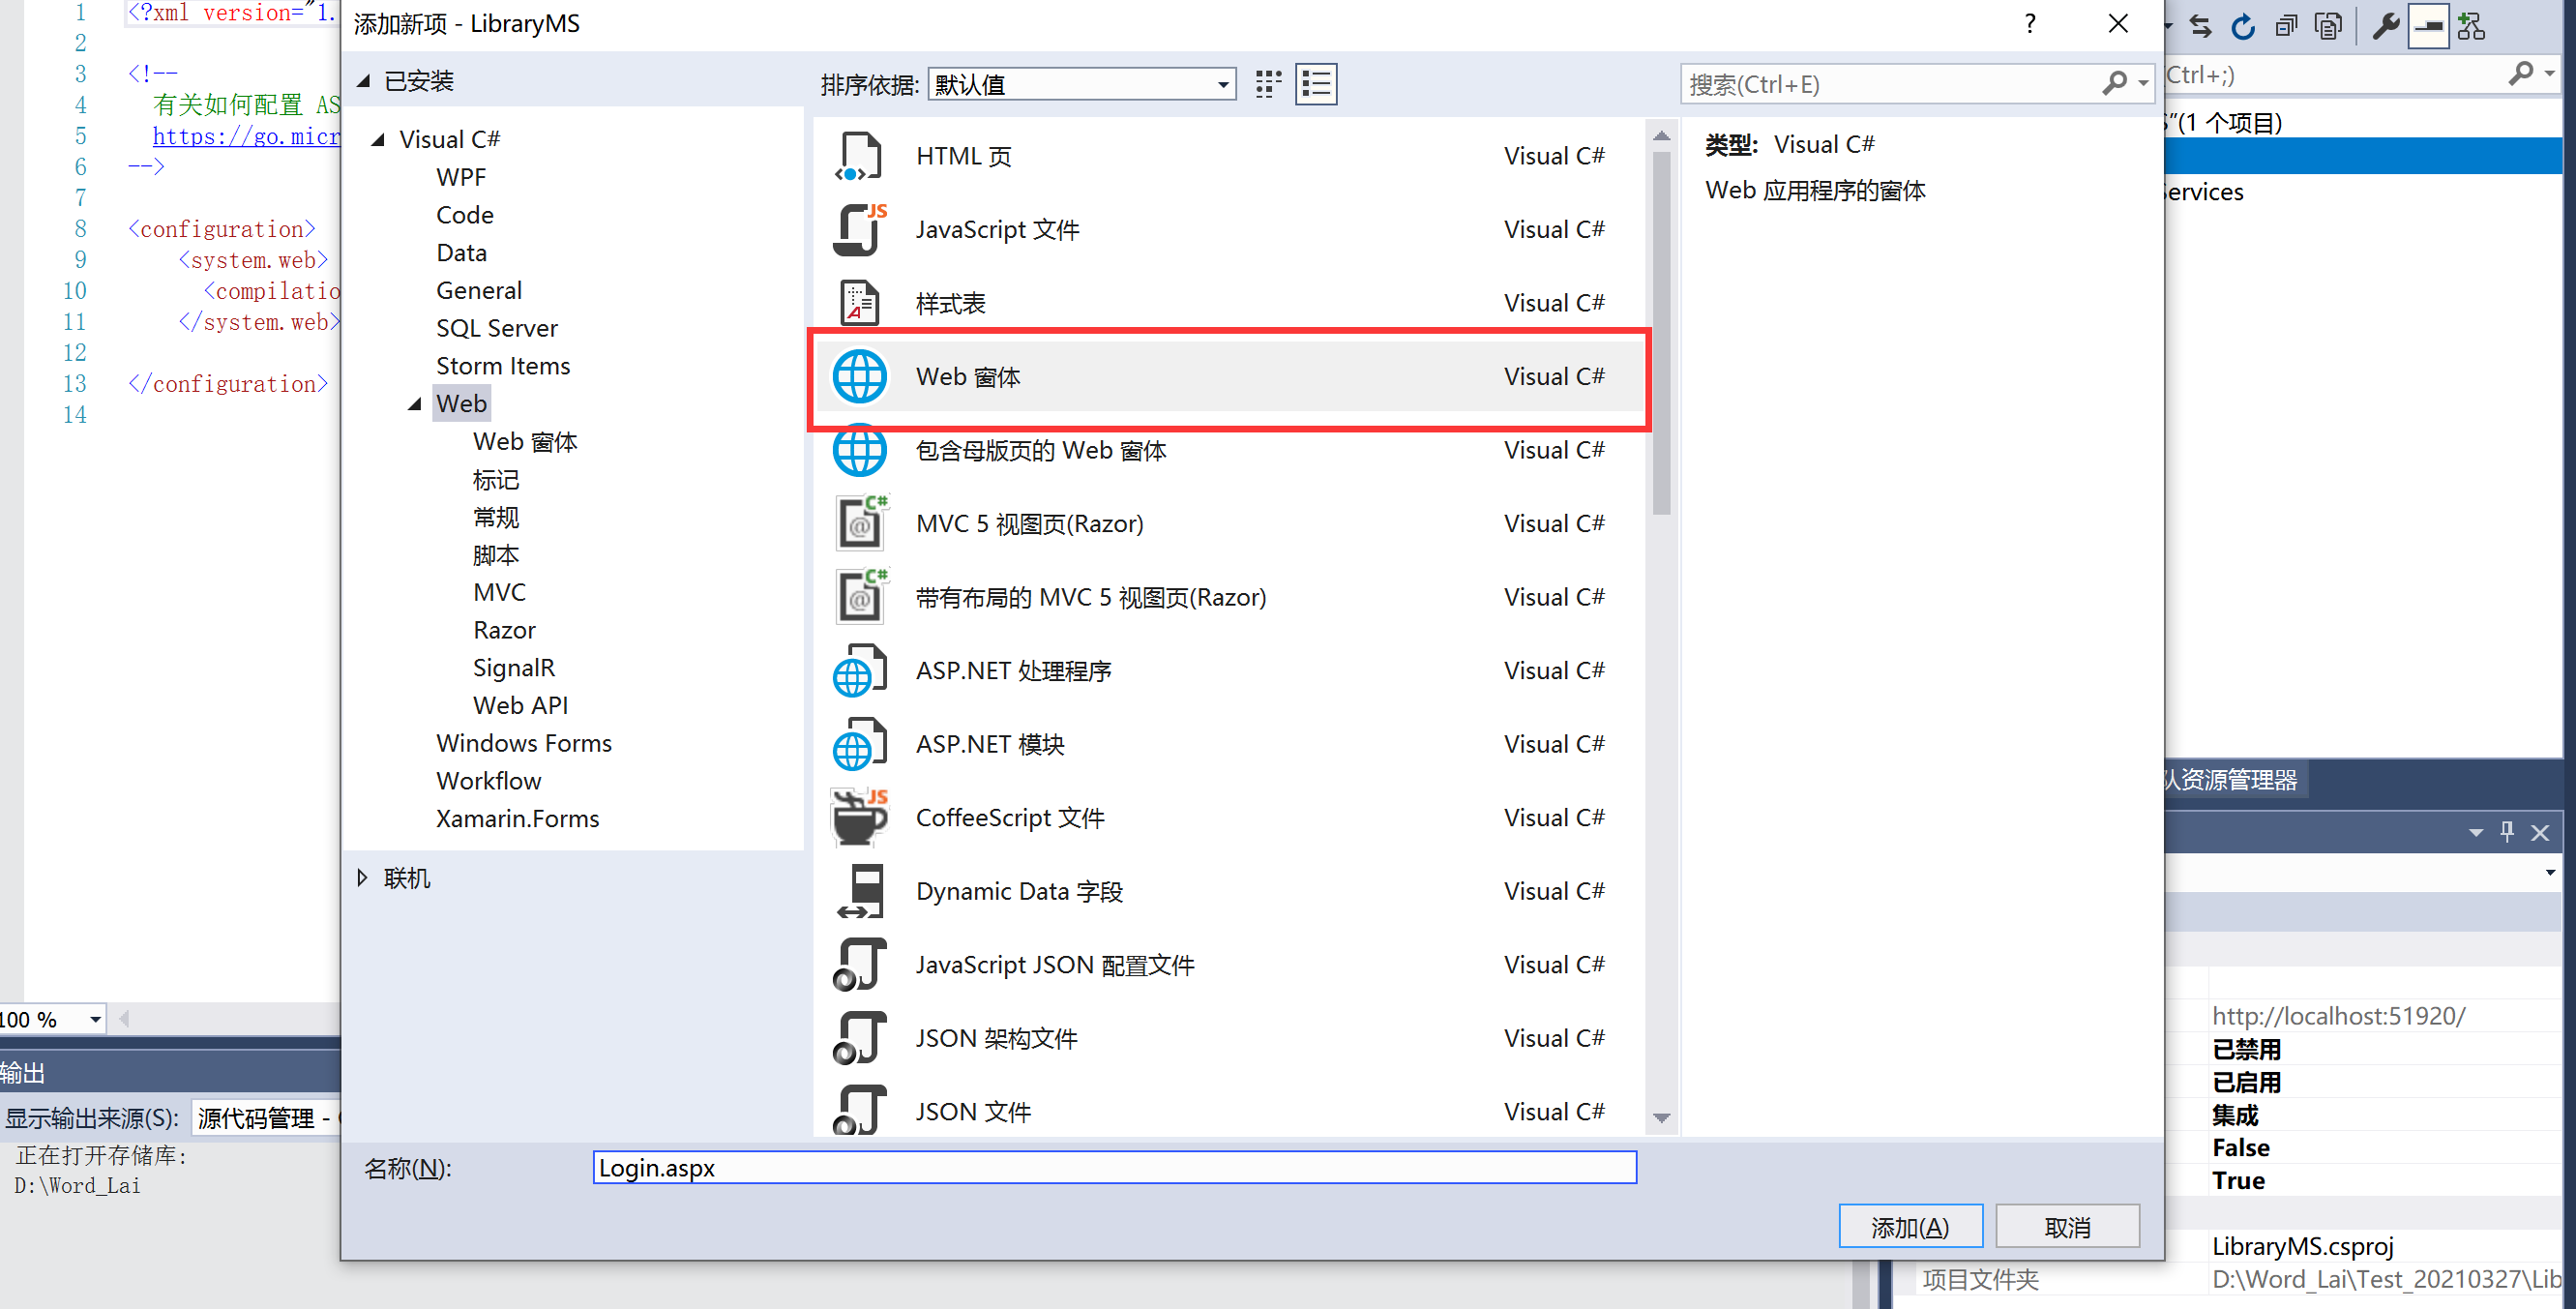Select the ASP.NET 模块 icon
The height and width of the screenshot is (1309, 2576).
point(863,743)
